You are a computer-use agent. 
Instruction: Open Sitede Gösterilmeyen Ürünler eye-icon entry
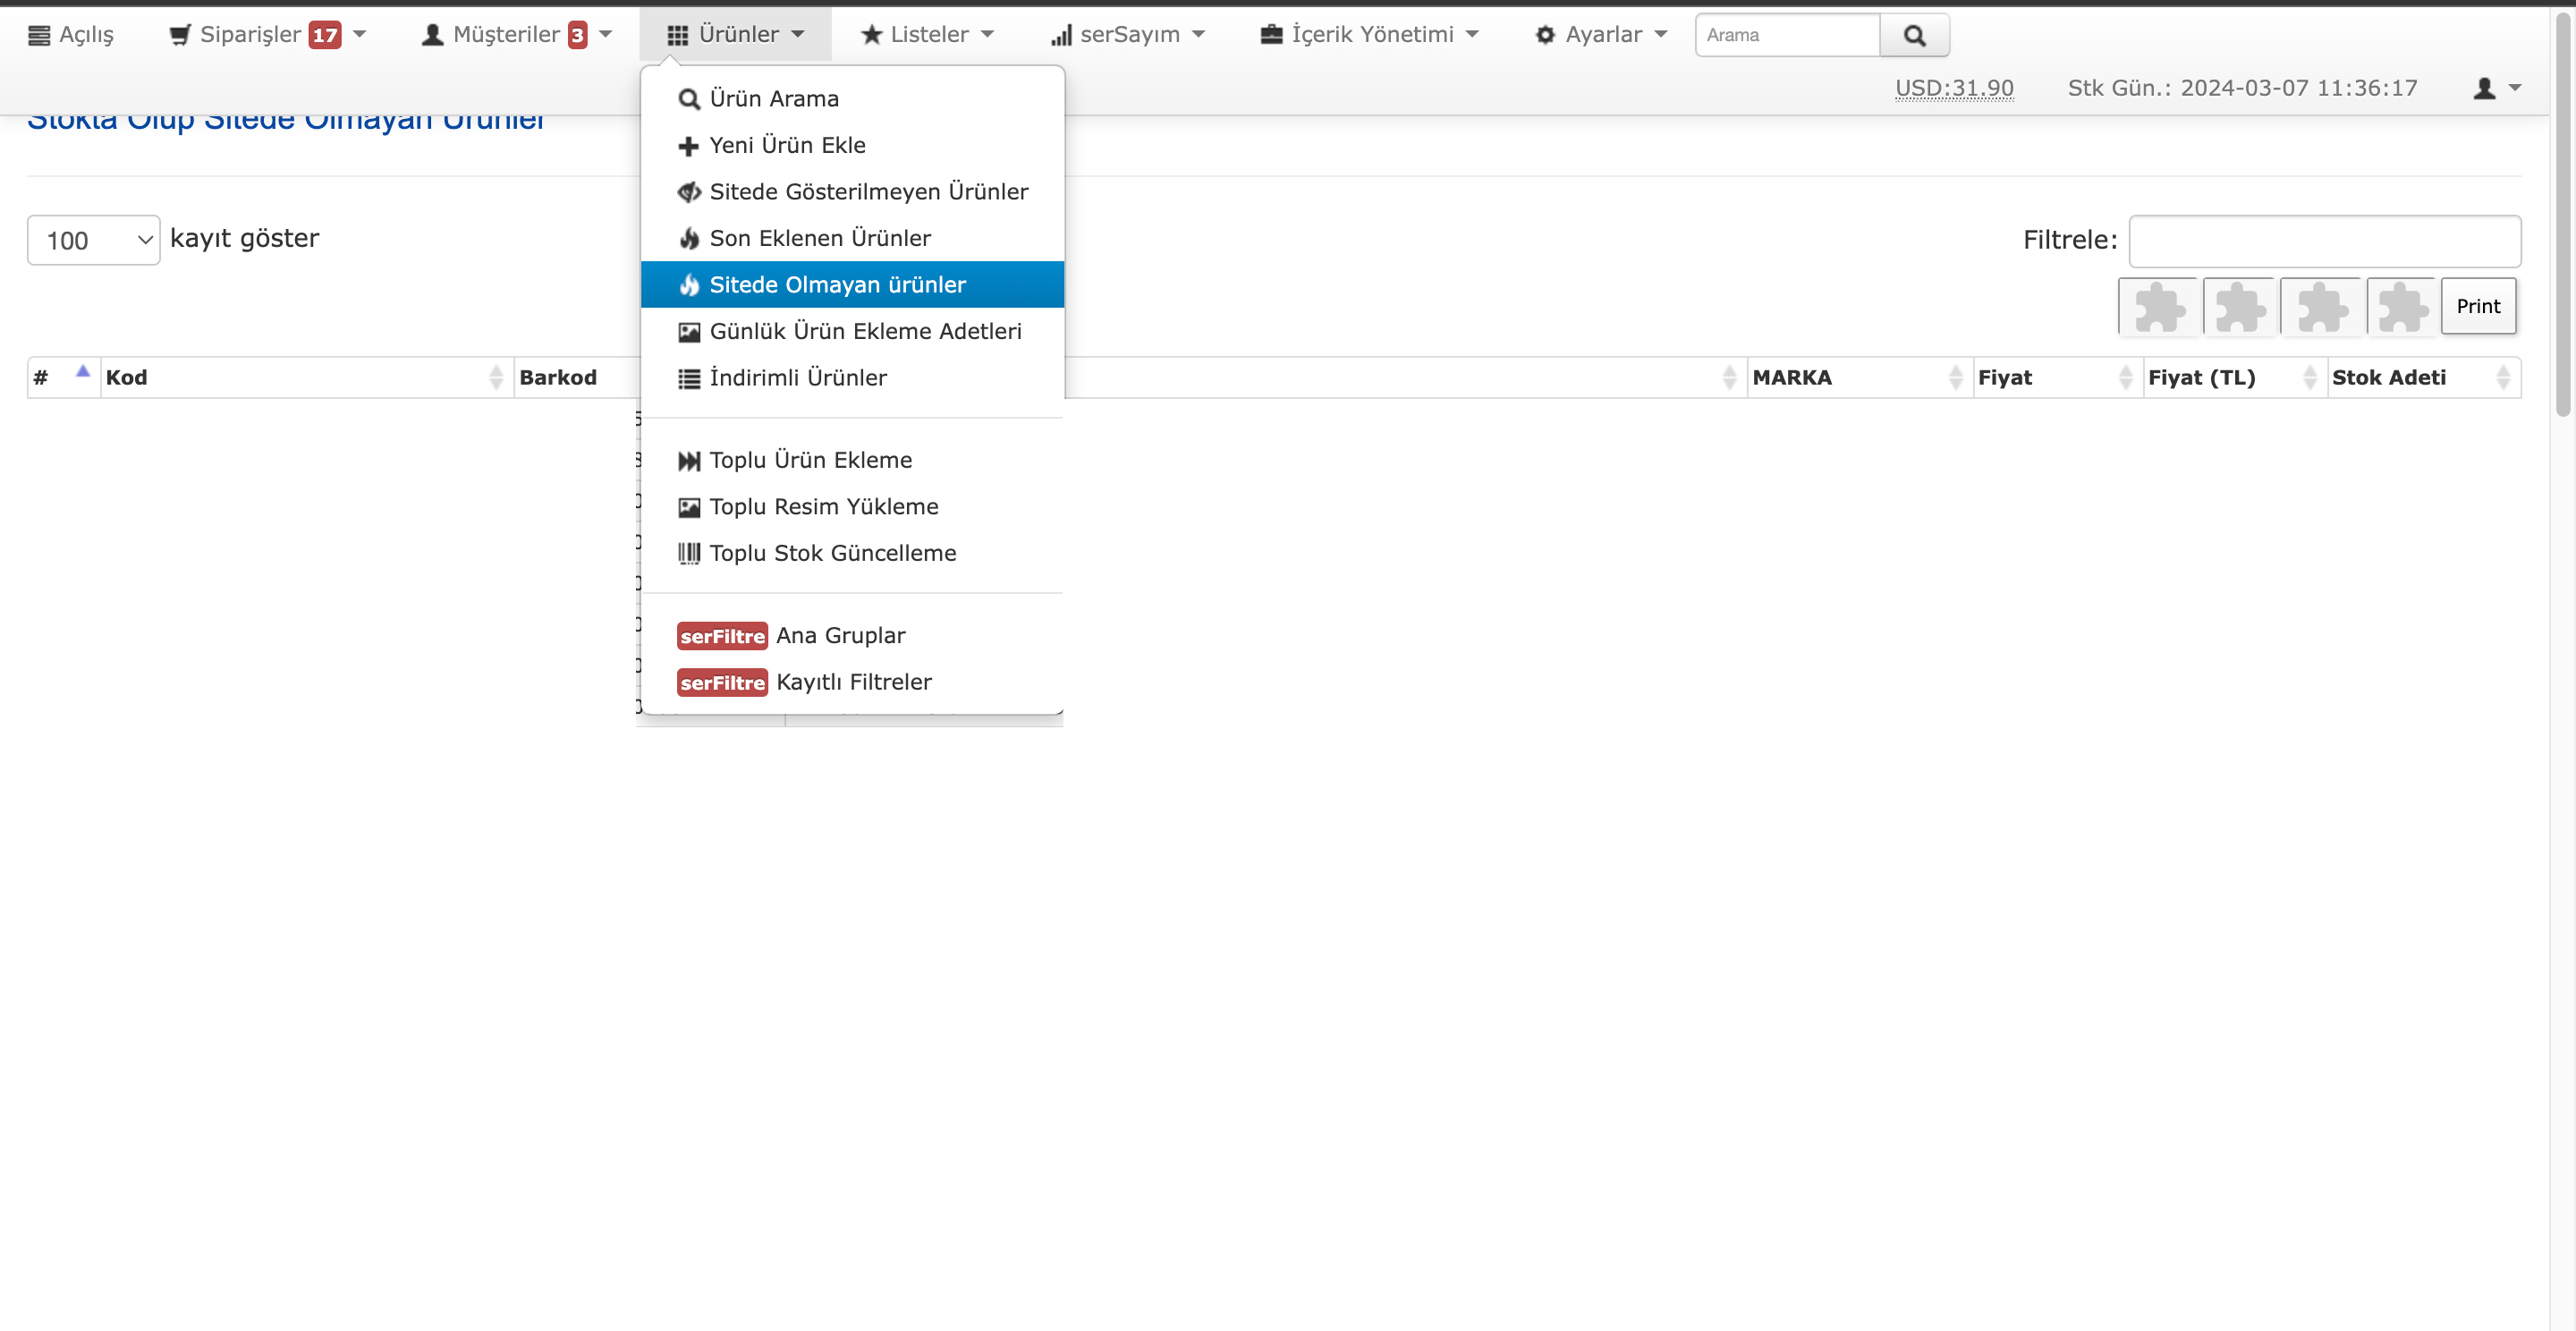(x=852, y=192)
